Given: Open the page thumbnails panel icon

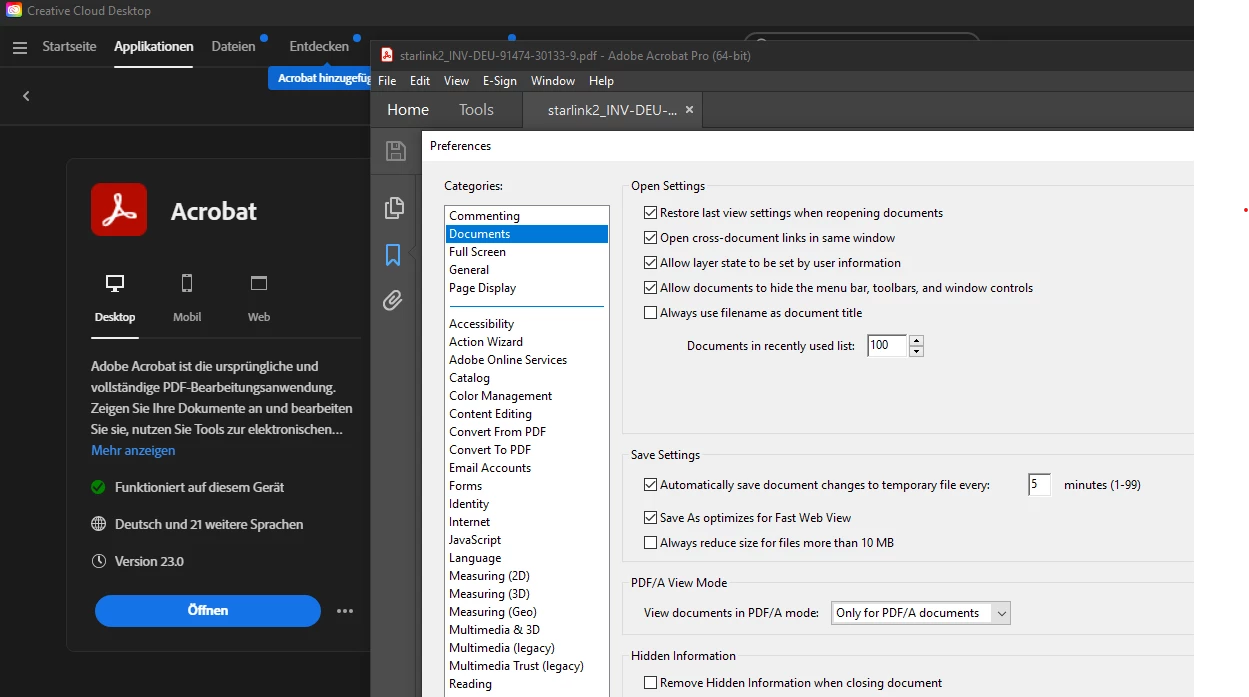Looking at the screenshot, I should point(394,208).
